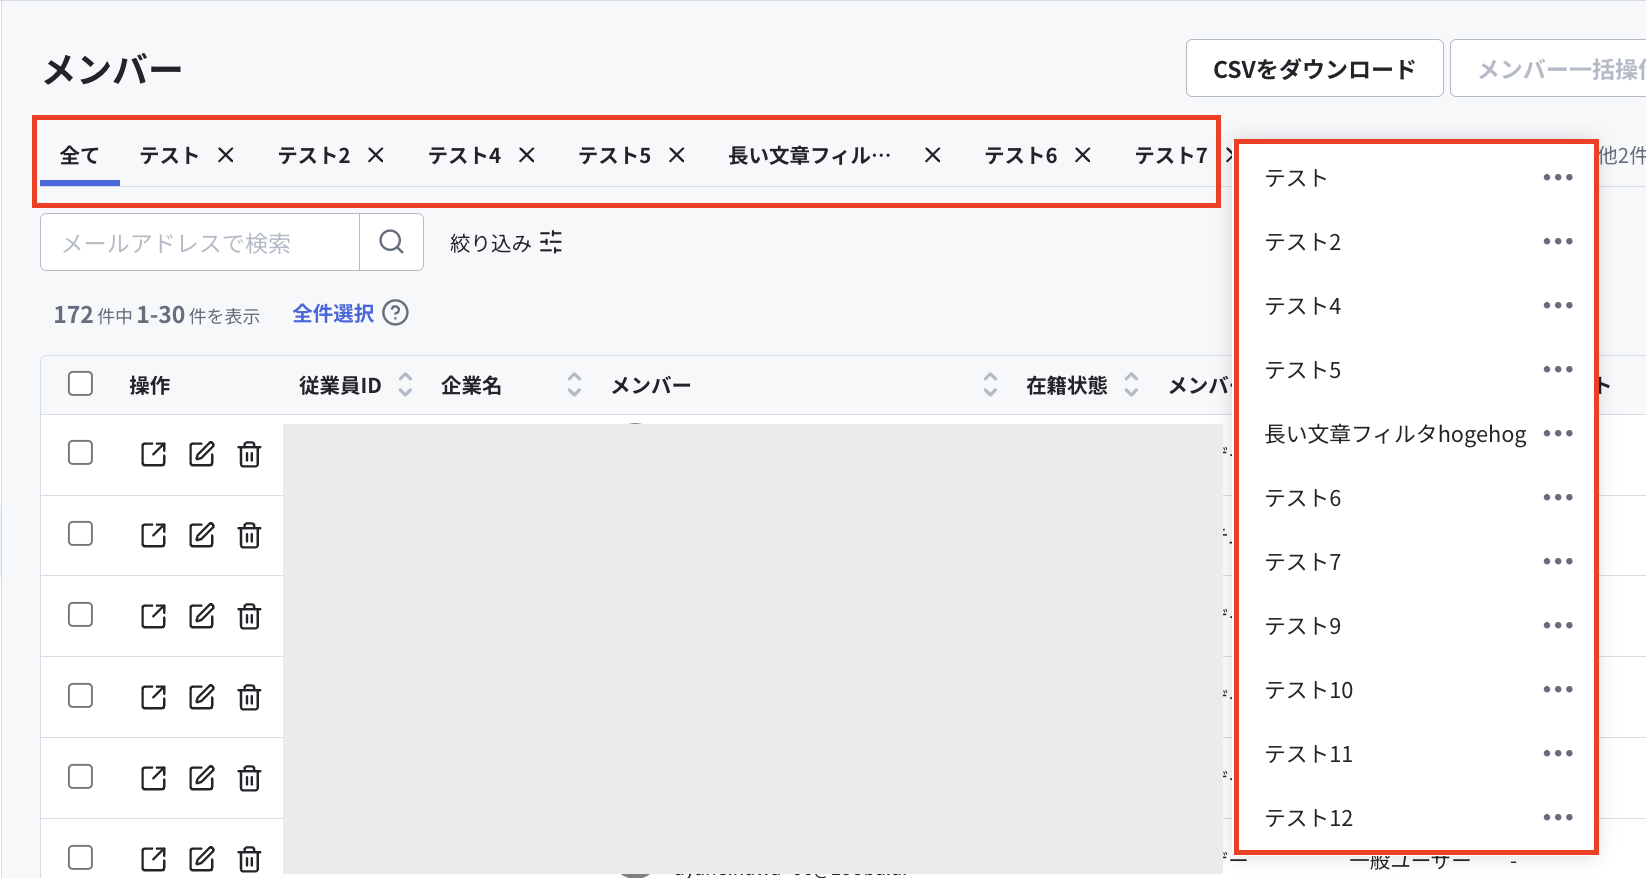Sort by 従業員ID column arrows
The height and width of the screenshot is (878, 1646).
pos(405,385)
